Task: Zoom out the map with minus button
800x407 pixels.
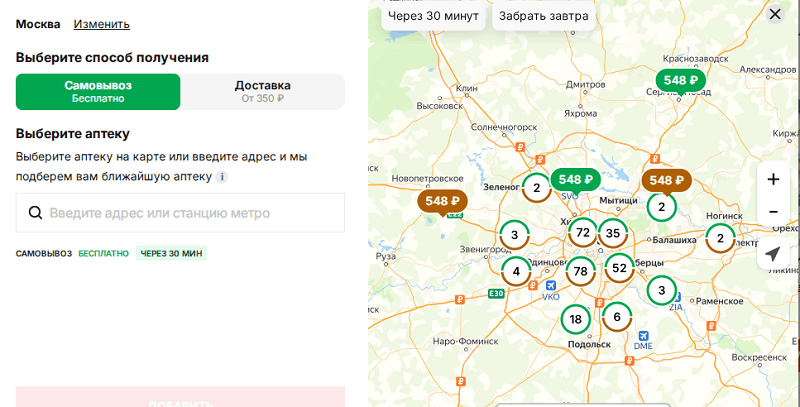Action: click(x=773, y=211)
